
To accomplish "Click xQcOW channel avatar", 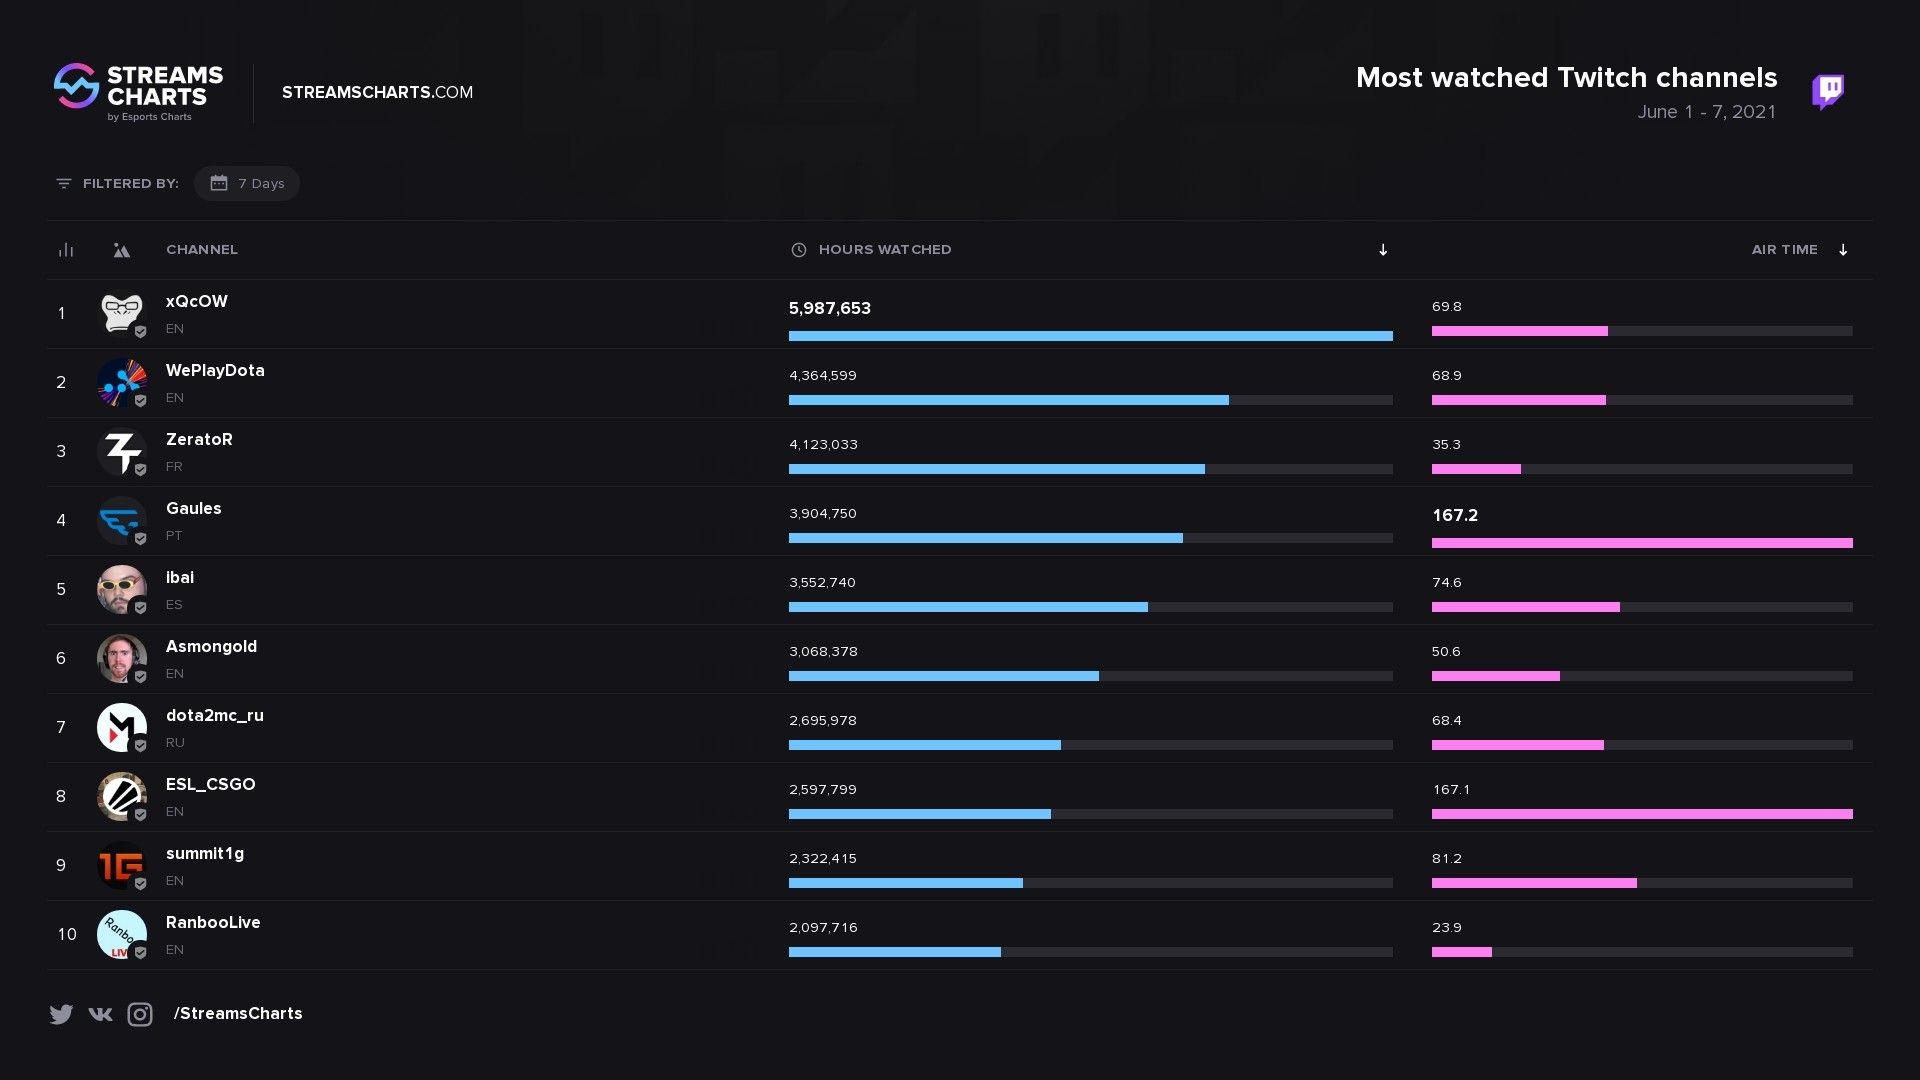I will tap(122, 313).
